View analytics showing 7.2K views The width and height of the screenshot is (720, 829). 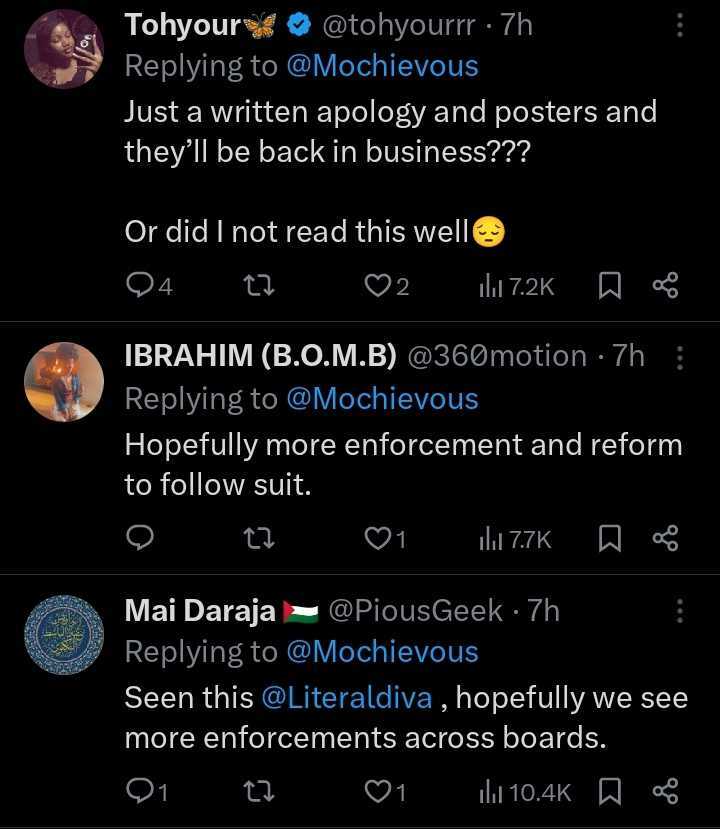(516, 287)
